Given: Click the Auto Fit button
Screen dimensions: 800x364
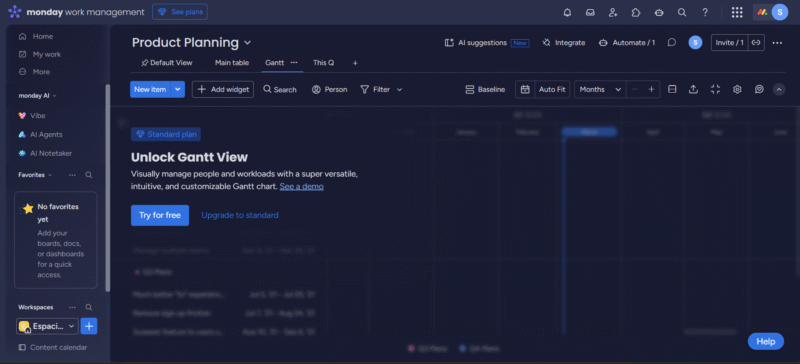Looking at the screenshot, I should click(x=552, y=89).
